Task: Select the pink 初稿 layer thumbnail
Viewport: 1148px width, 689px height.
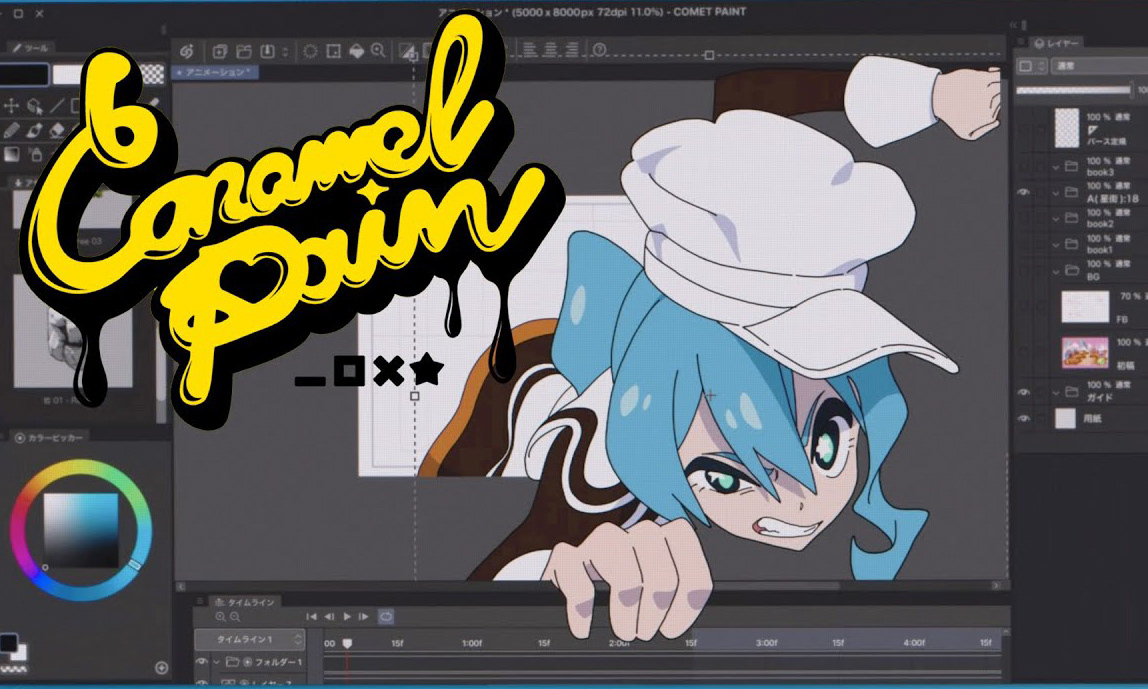Action: pyautogui.click(x=1085, y=352)
